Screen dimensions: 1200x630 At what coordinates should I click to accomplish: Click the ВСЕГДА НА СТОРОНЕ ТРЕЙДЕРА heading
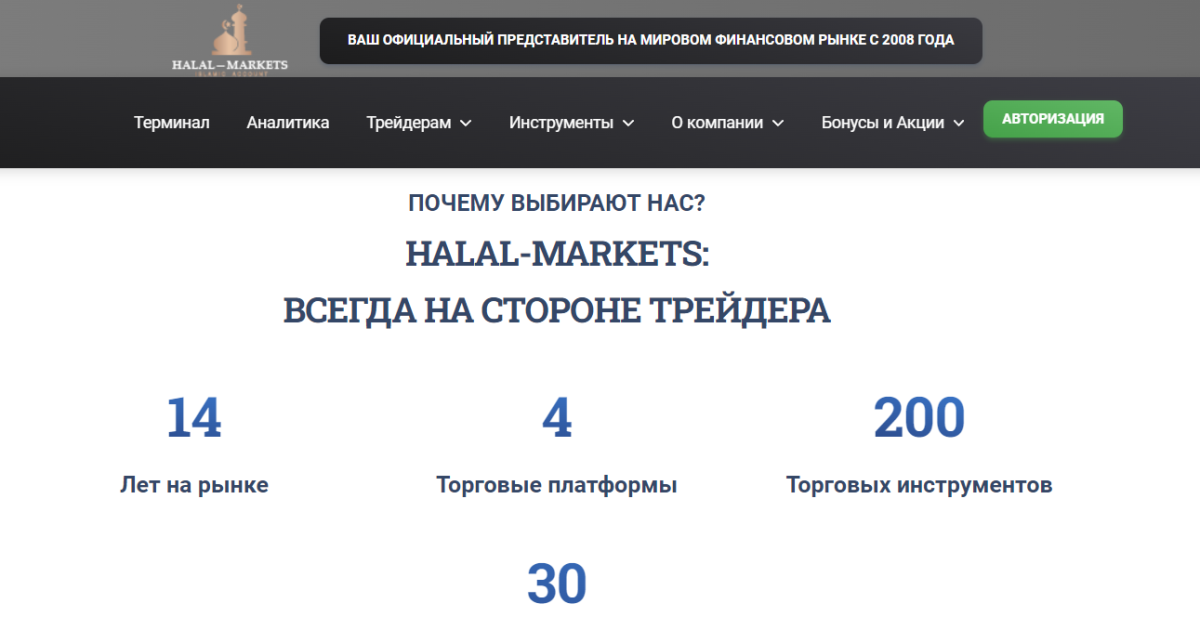[557, 310]
